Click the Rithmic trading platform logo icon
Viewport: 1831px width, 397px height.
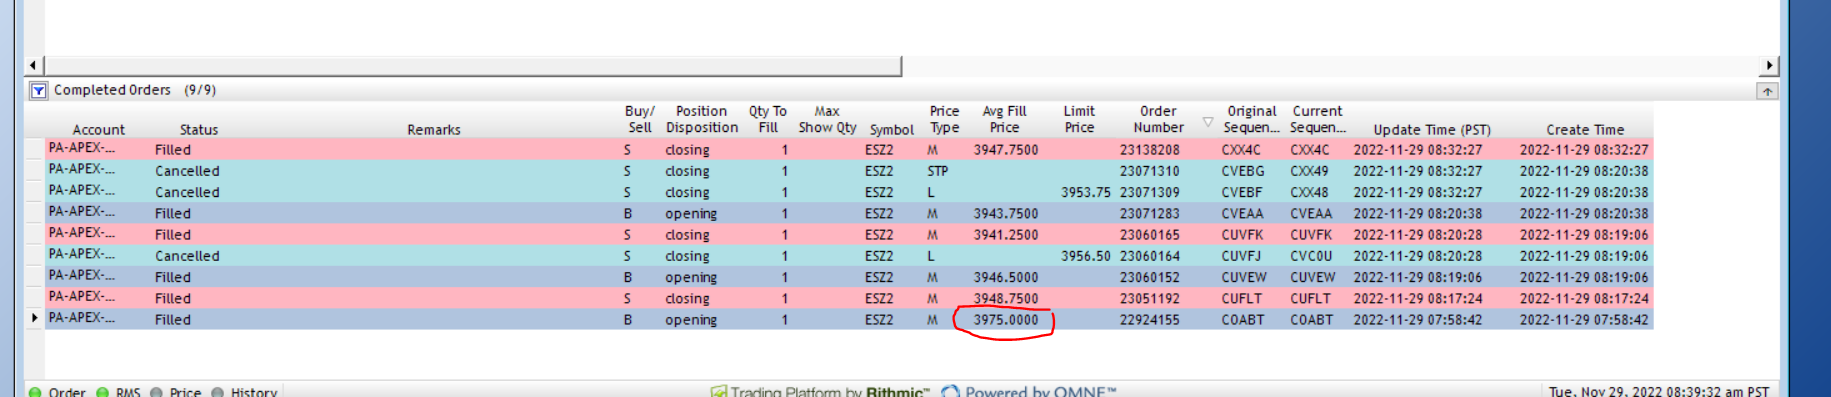pyautogui.click(x=718, y=391)
